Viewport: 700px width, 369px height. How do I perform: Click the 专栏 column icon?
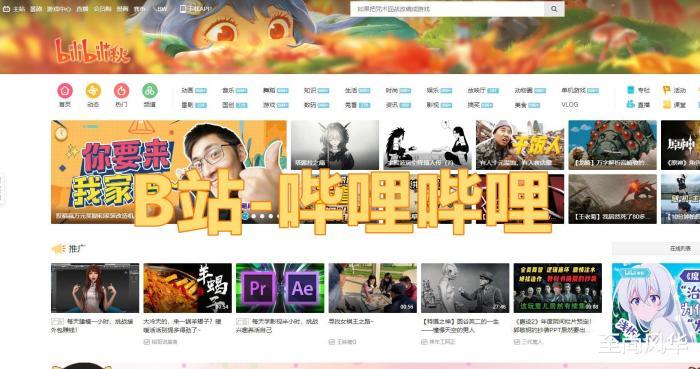(630, 90)
